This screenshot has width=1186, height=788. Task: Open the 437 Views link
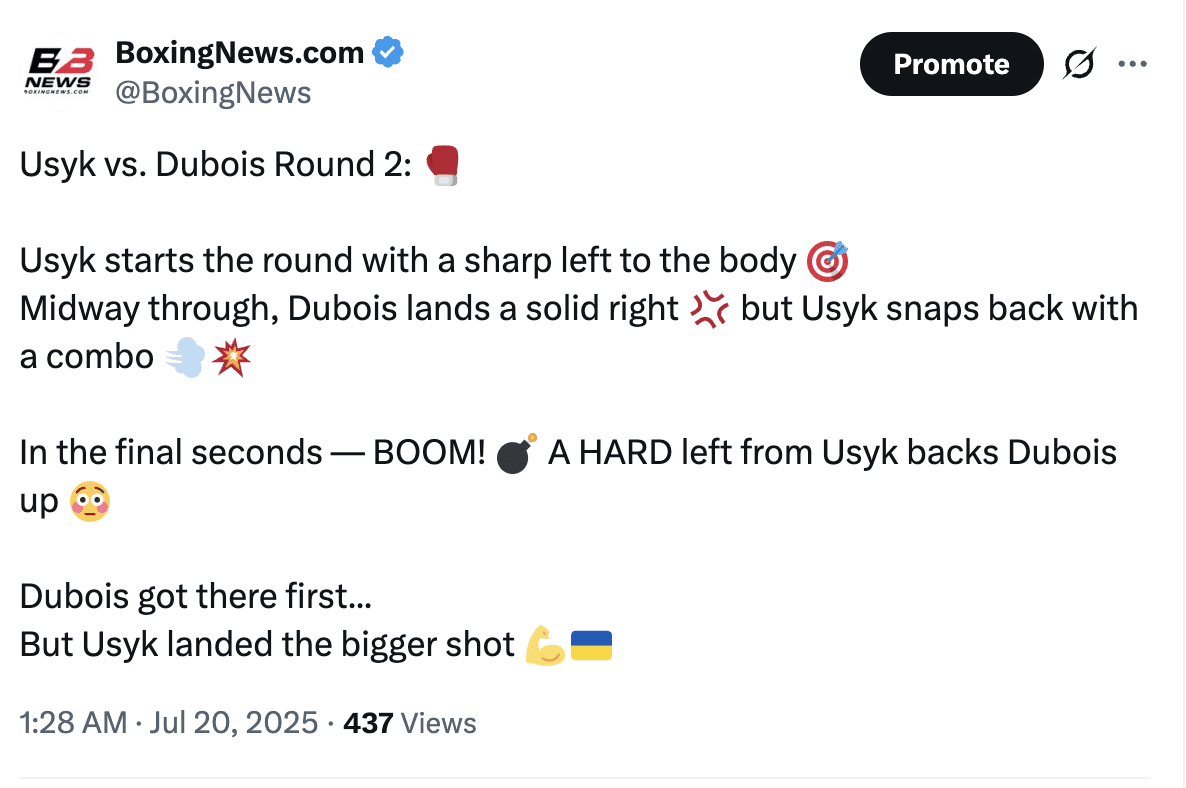click(411, 722)
